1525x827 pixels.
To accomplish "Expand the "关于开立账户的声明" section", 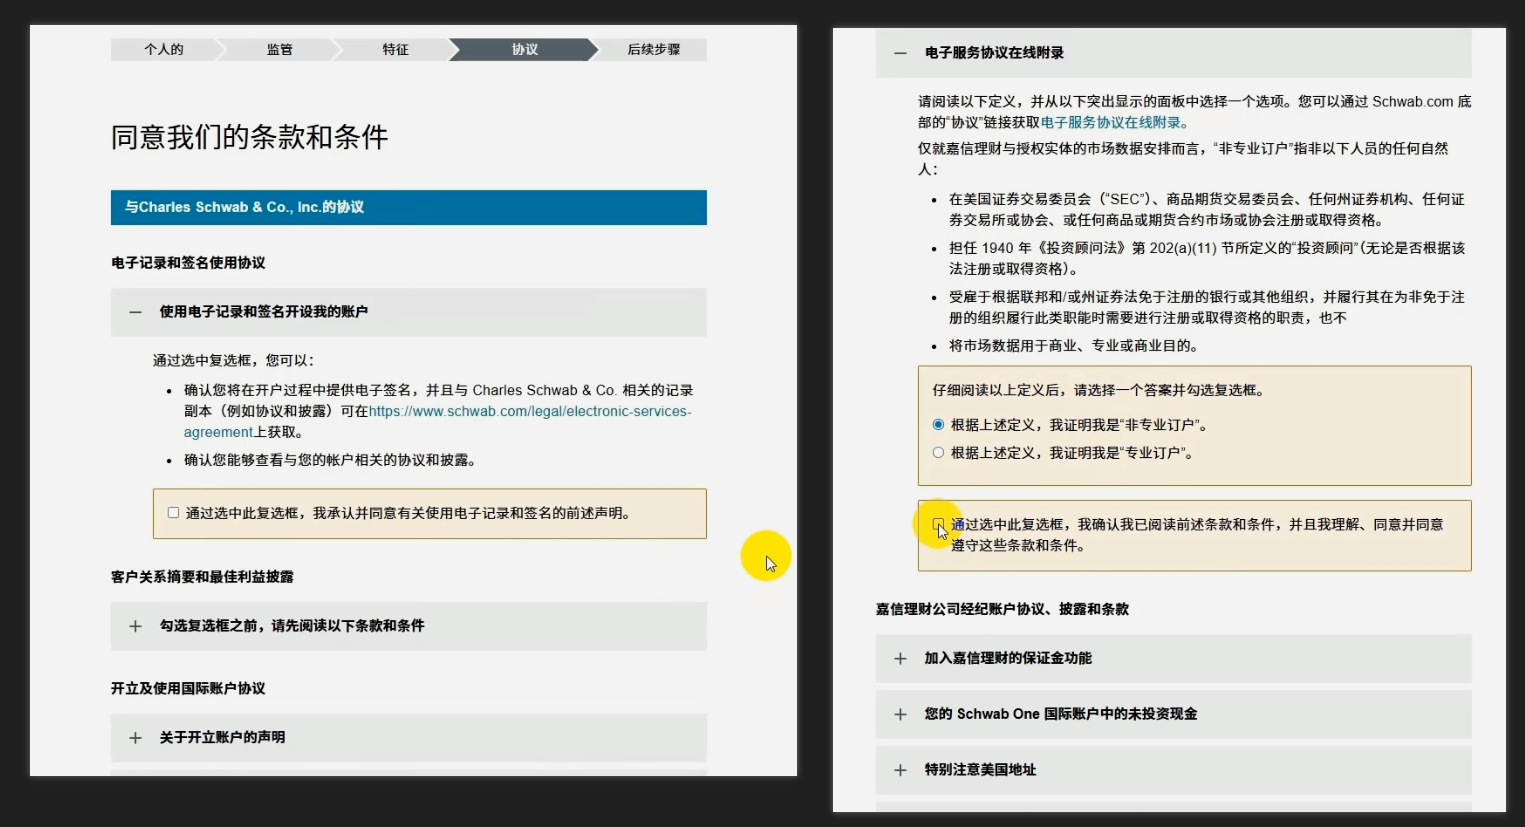I will click(408, 738).
